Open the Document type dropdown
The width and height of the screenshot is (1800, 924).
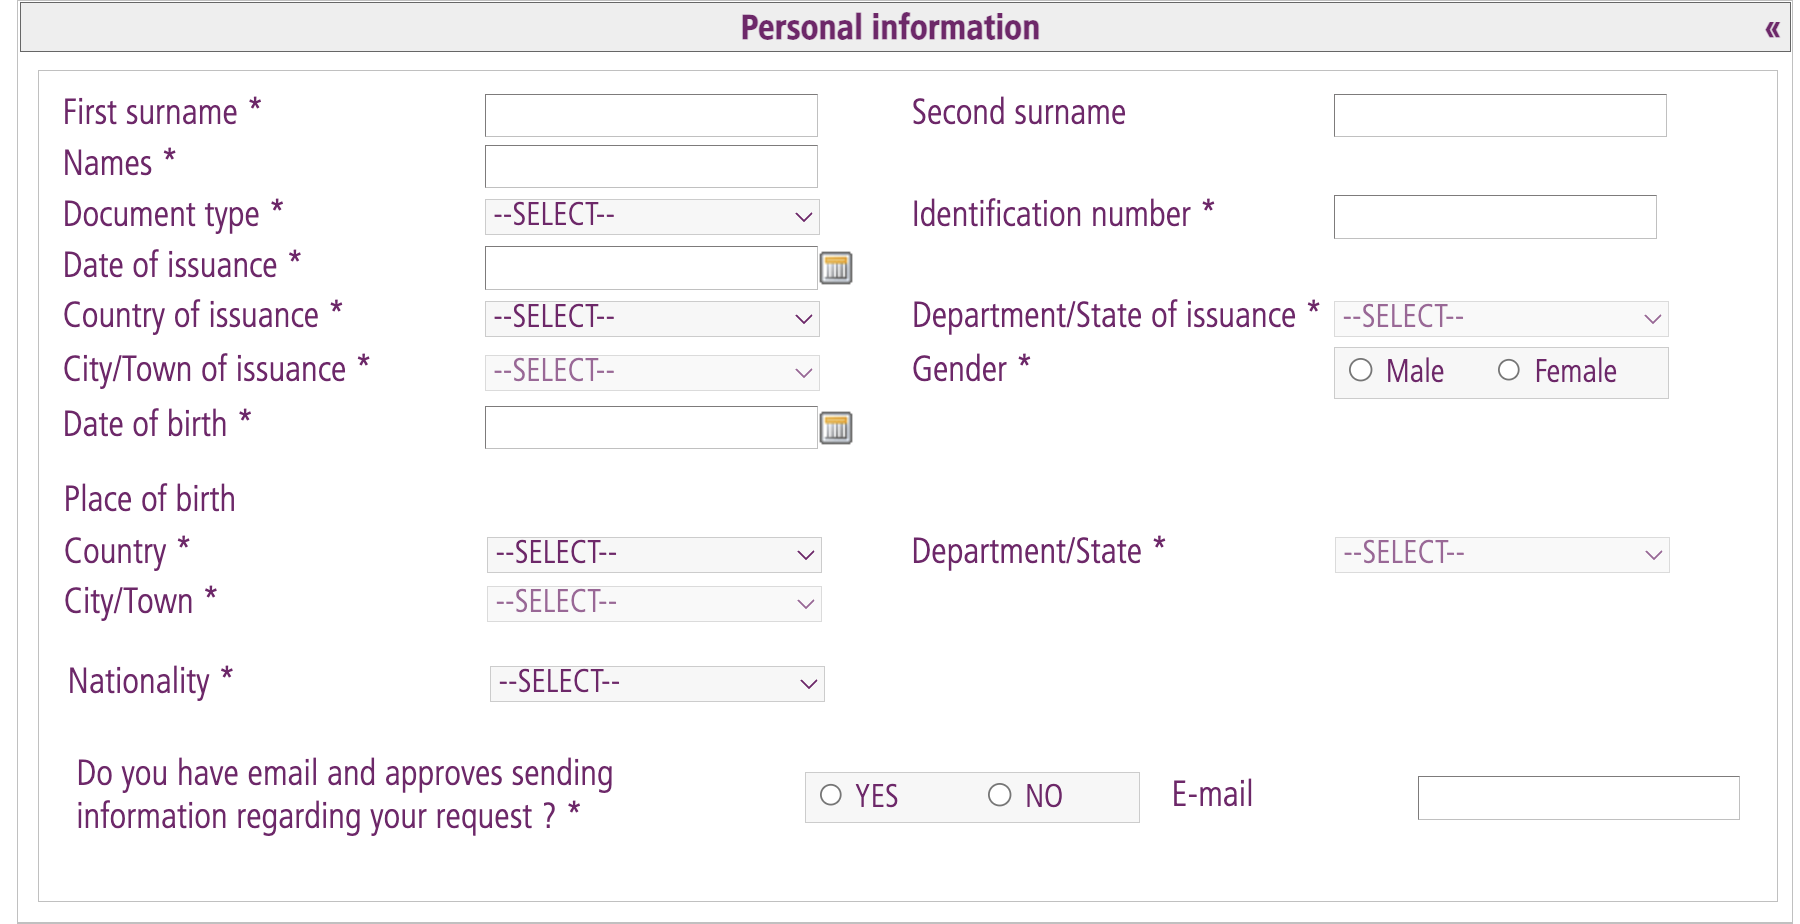point(652,216)
